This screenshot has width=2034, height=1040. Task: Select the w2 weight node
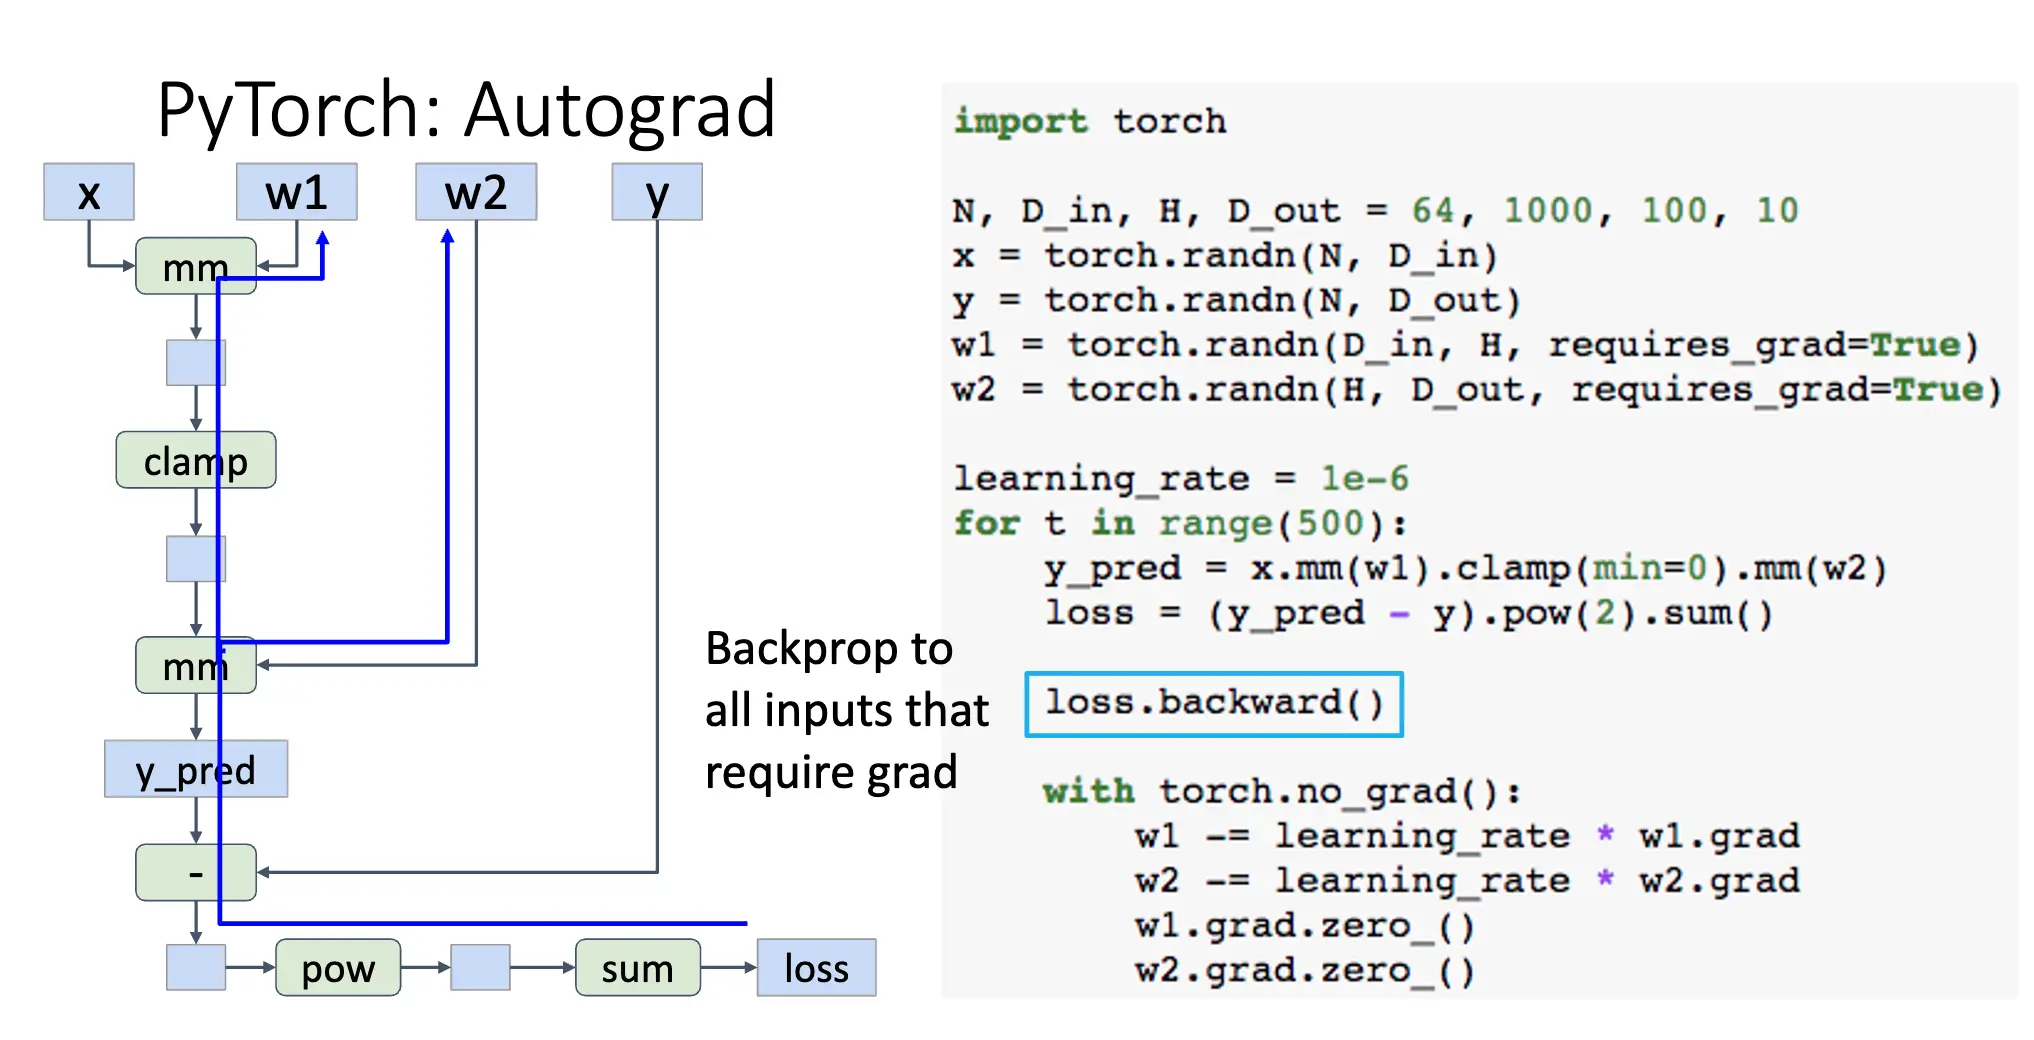476,192
